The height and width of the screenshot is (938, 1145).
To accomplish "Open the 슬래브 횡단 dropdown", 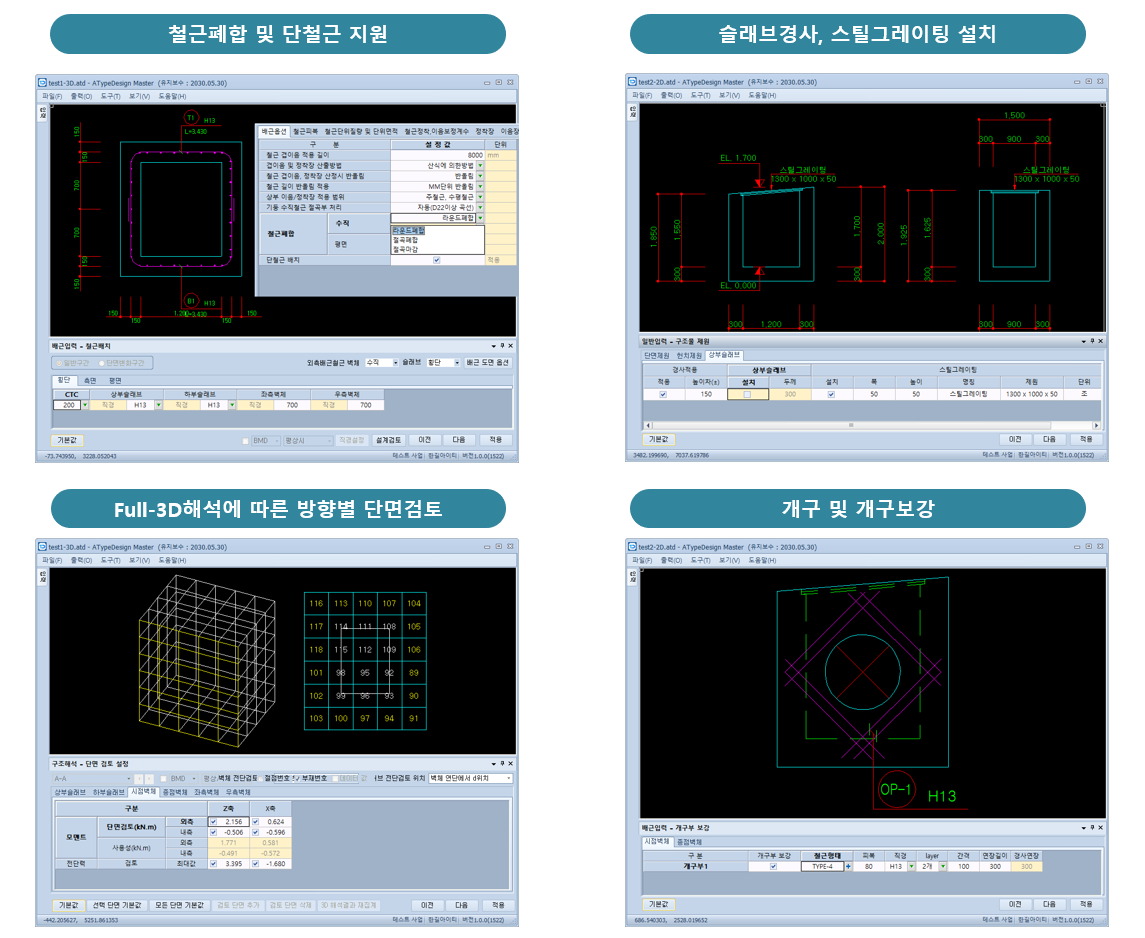I will click(x=457, y=363).
